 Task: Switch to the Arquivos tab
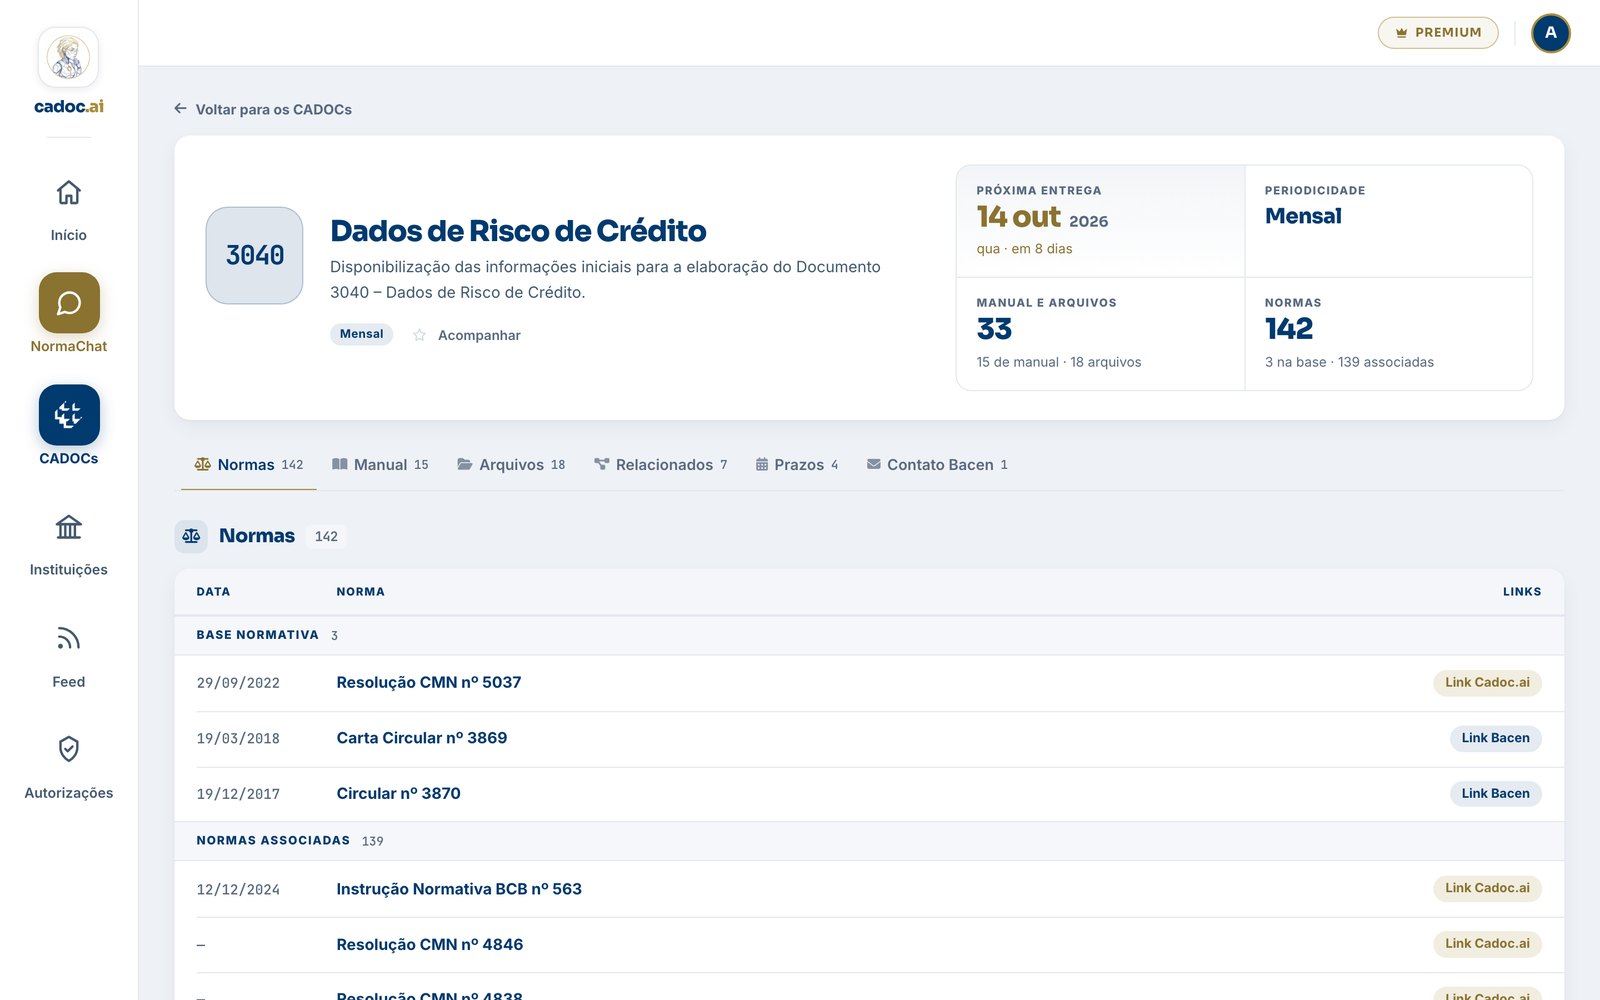click(511, 465)
